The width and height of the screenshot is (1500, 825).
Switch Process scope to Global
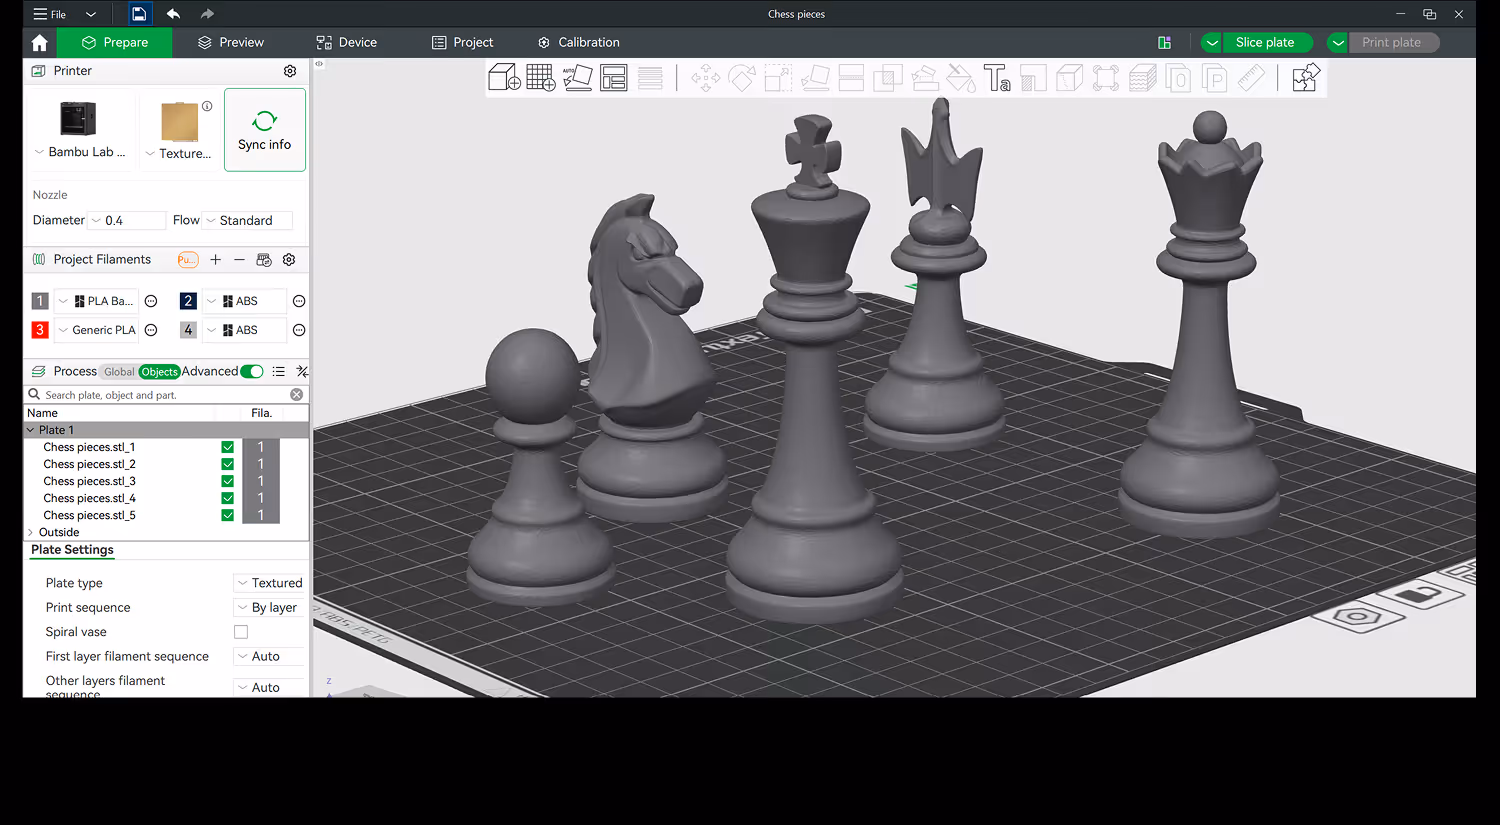(119, 372)
